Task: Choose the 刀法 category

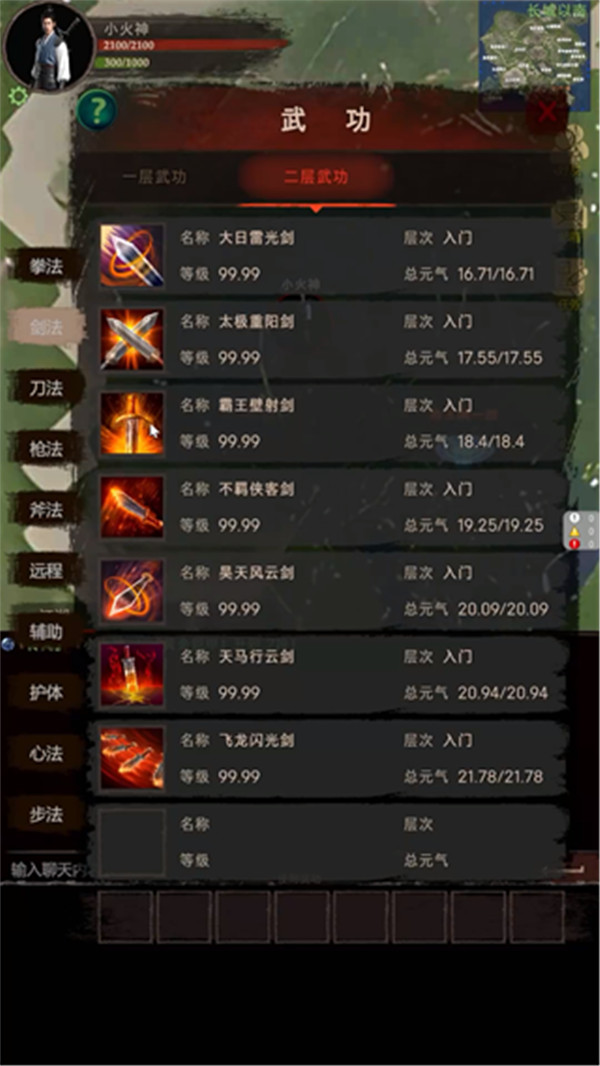Action: click(x=46, y=388)
